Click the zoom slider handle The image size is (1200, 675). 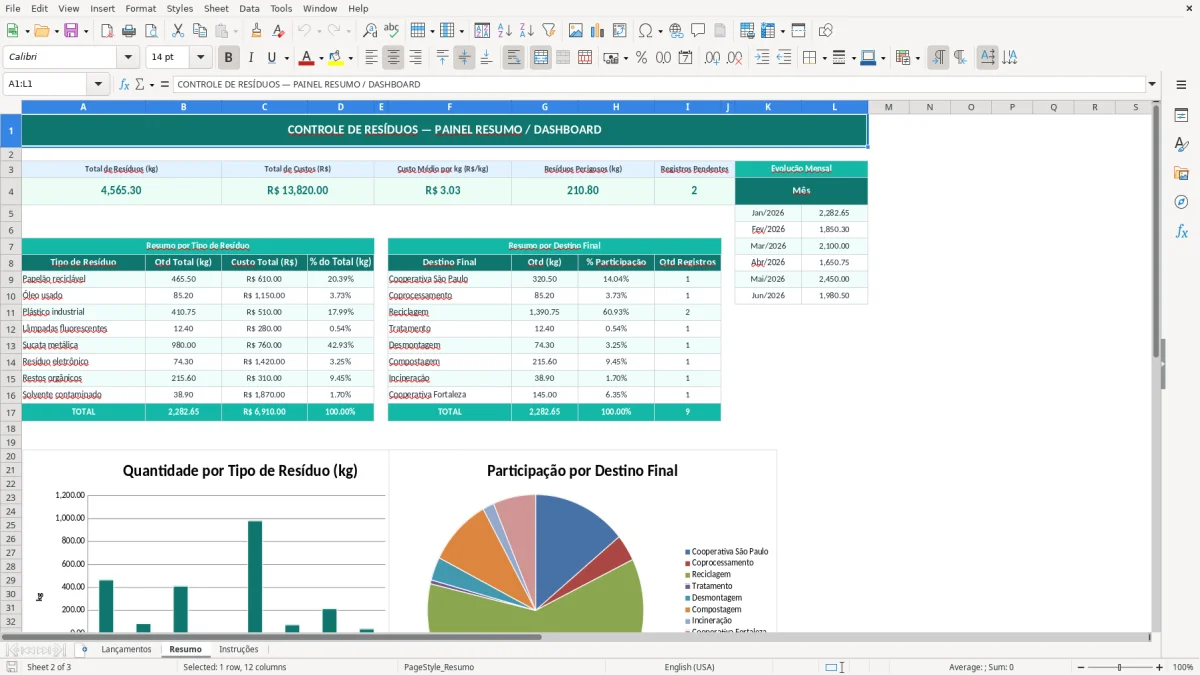click(x=1120, y=667)
